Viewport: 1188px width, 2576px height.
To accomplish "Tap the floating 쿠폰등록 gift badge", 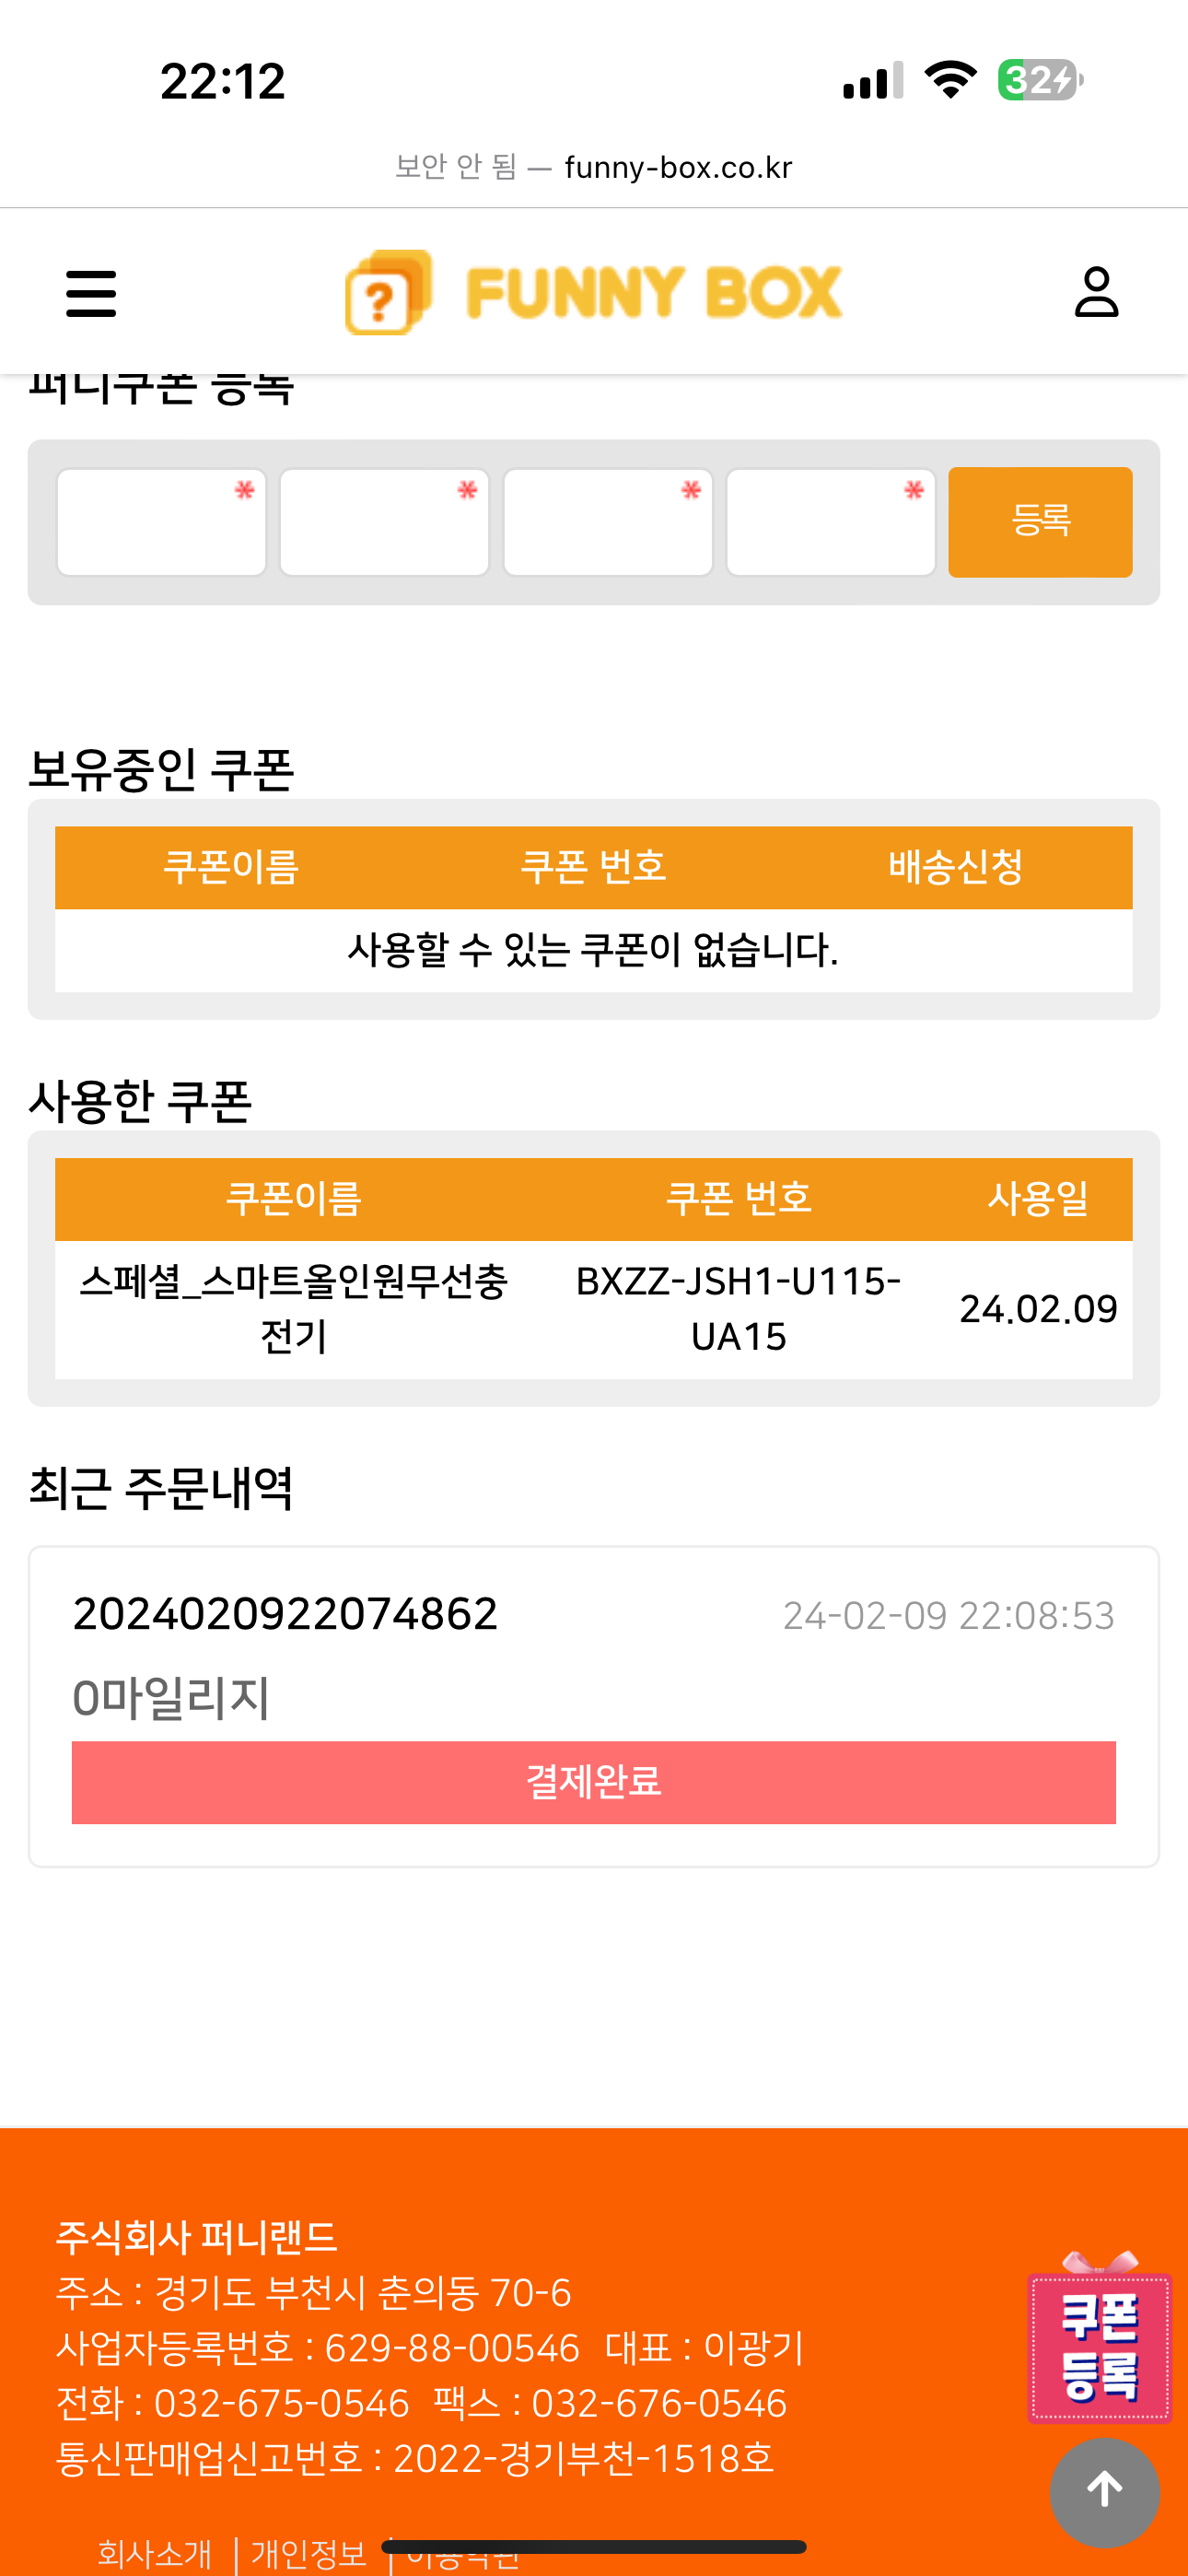I will 1099,2346.
